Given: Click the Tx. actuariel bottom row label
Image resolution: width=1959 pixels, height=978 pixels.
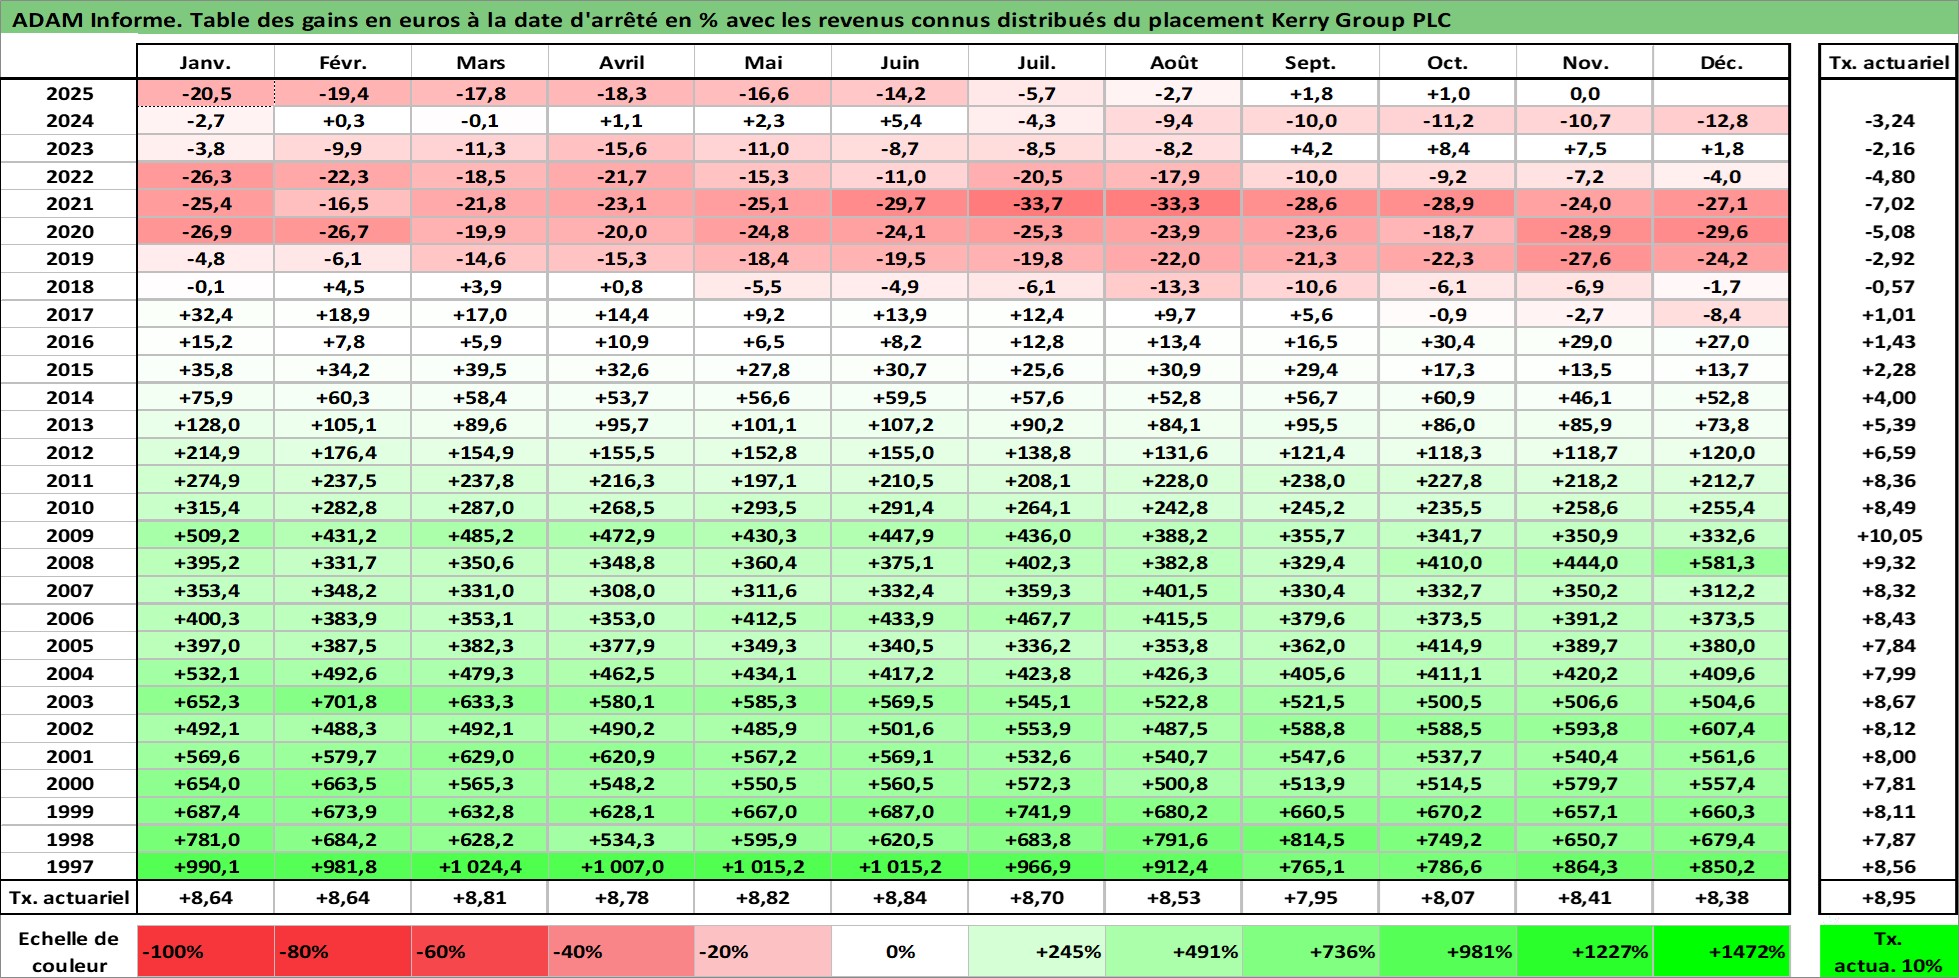Looking at the screenshot, I should pos(69,897).
